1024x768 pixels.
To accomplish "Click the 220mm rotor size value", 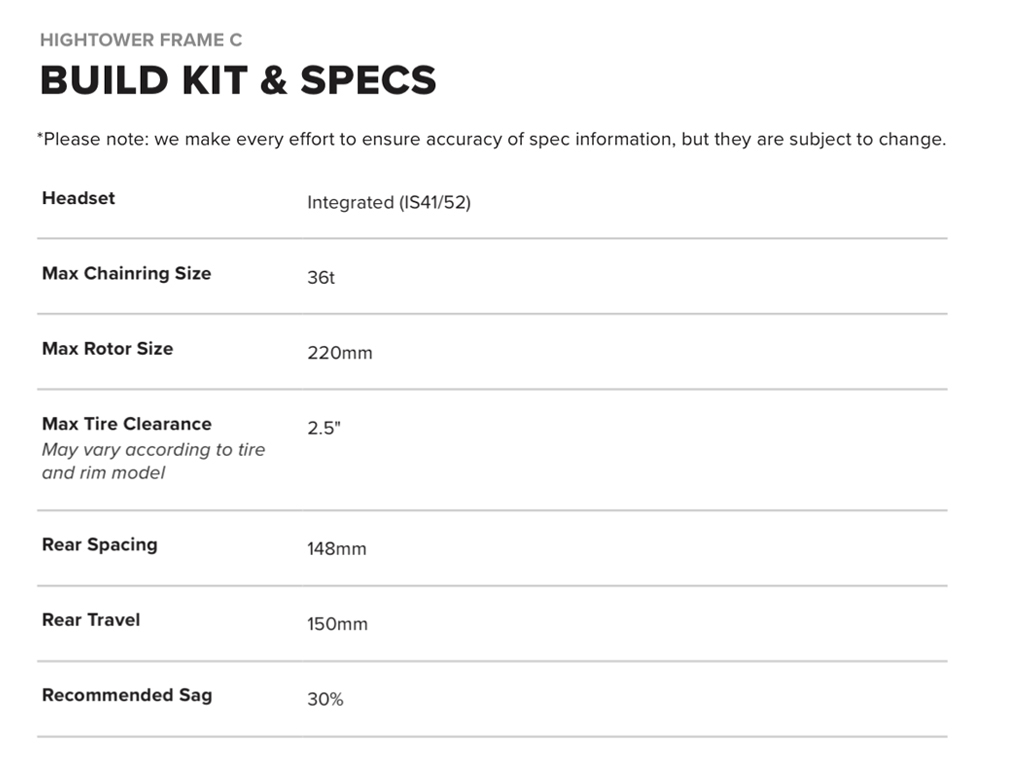I will [339, 353].
